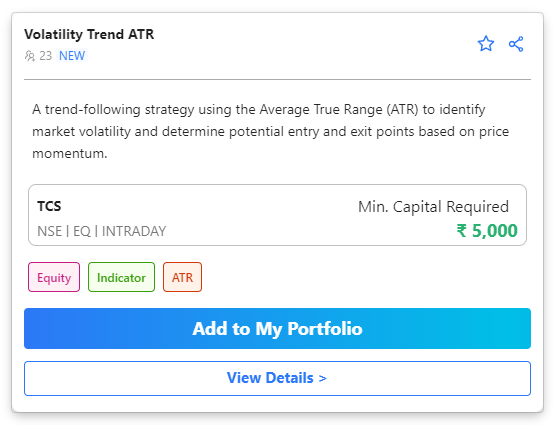Click the 5,000 capital amount

(494, 231)
